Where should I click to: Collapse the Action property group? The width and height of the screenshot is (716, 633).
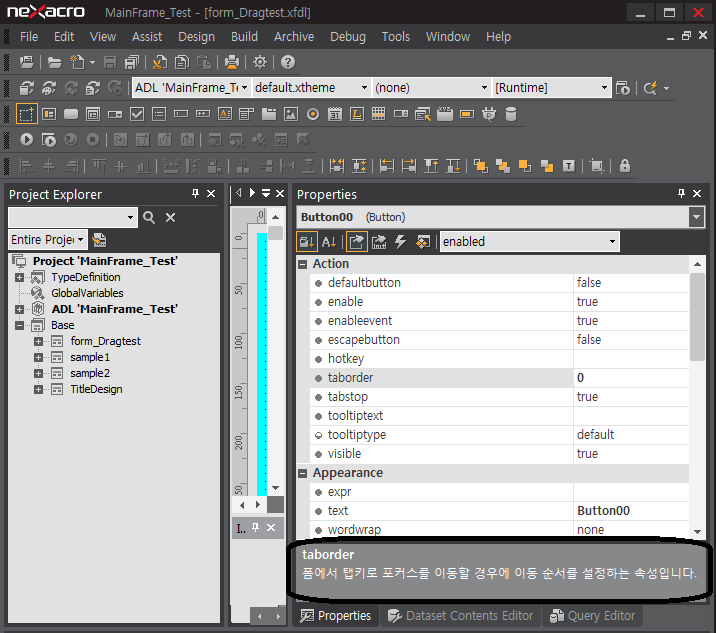point(302,264)
